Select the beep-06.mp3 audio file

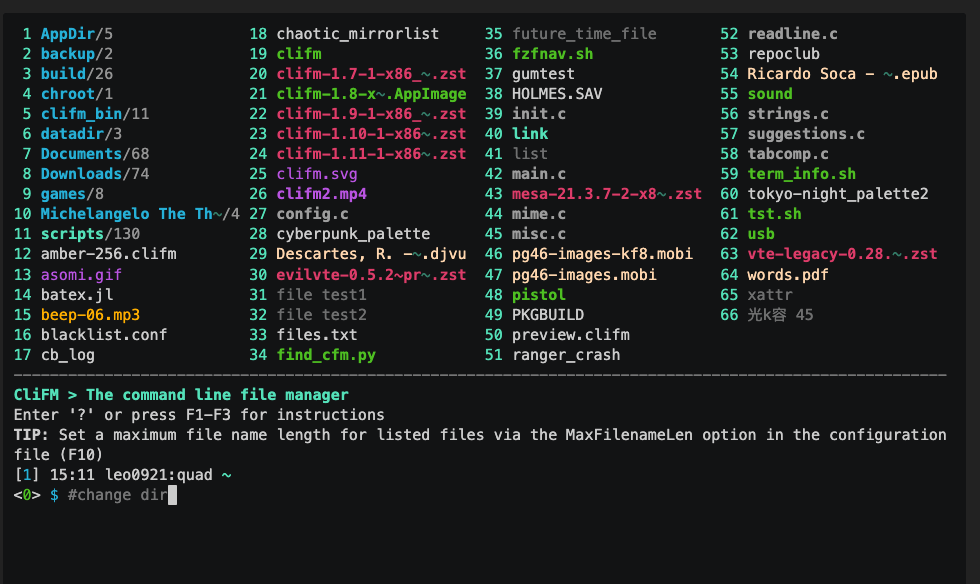[90, 314]
